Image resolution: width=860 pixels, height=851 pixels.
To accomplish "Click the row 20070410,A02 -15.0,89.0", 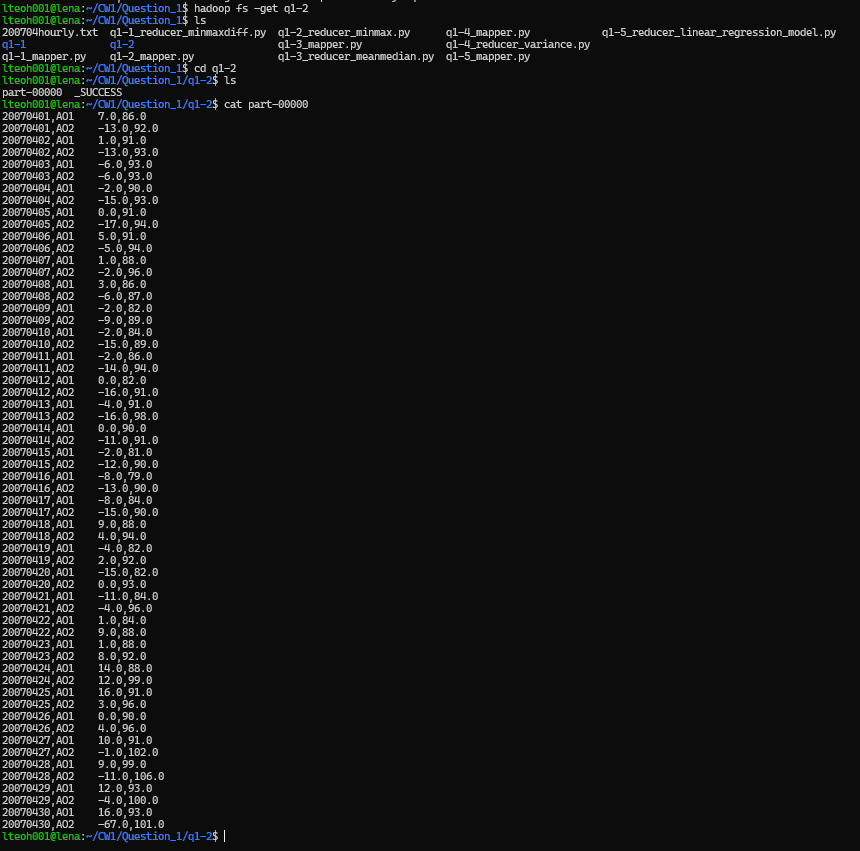I will (x=80, y=344).
